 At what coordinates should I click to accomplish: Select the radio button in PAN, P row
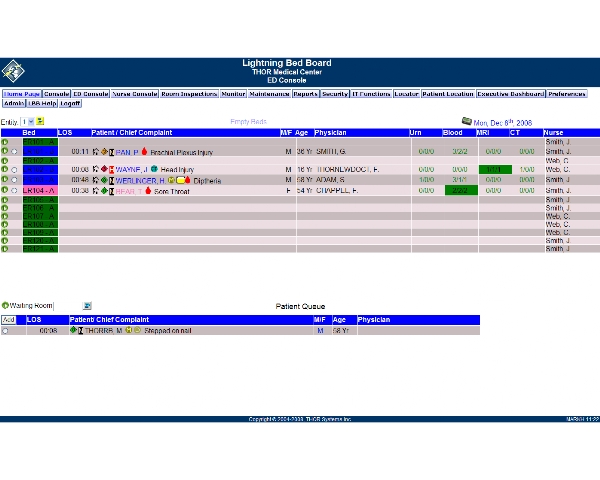pos(14,152)
